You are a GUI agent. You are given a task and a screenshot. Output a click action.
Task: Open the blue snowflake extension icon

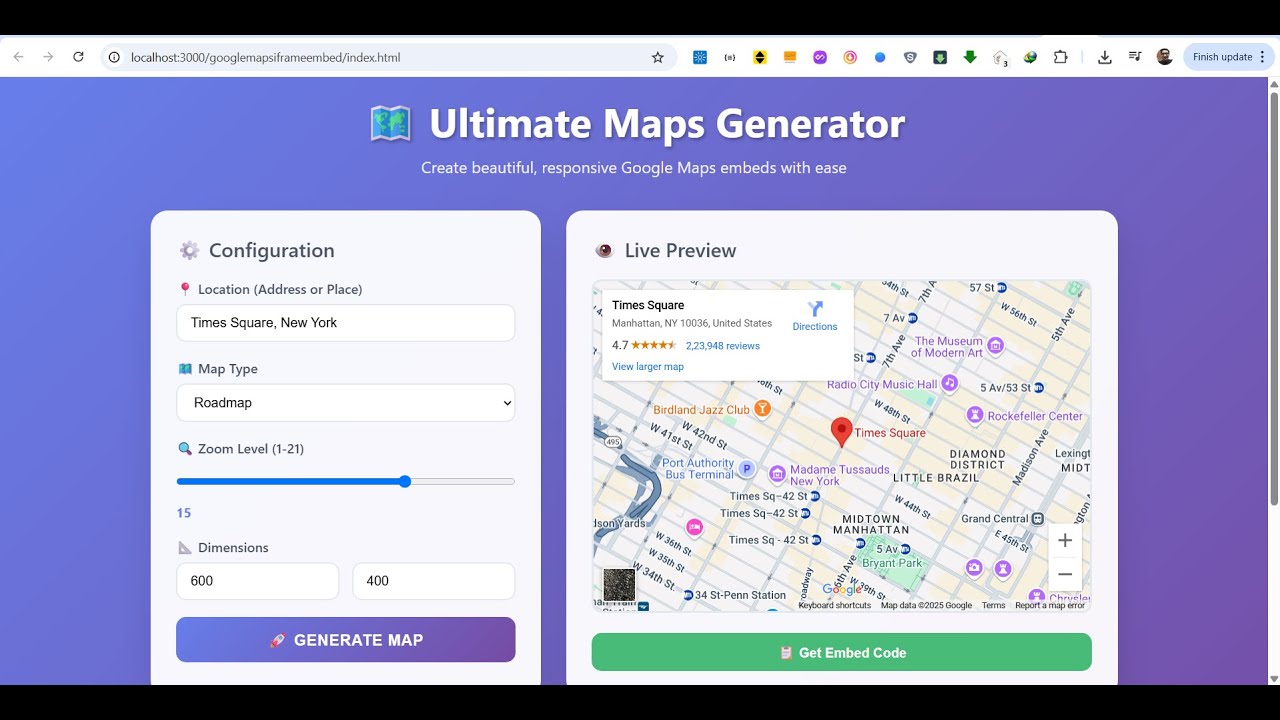click(700, 57)
